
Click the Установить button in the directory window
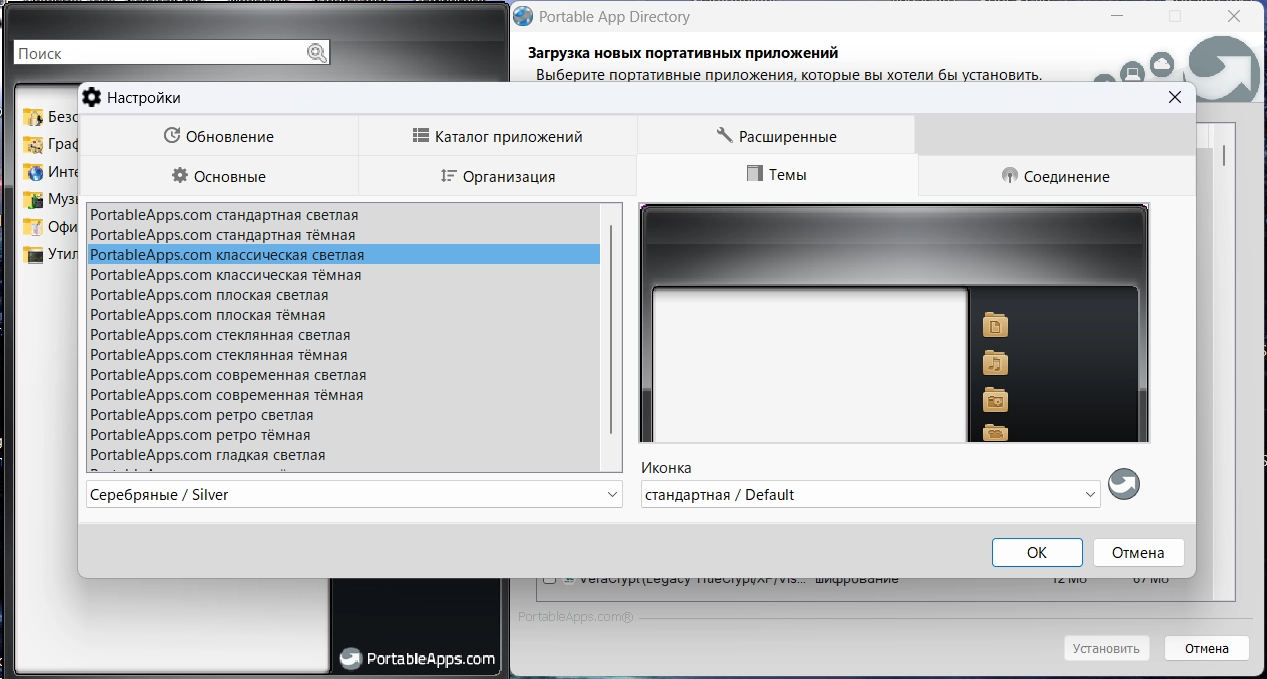pos(1106,648)
